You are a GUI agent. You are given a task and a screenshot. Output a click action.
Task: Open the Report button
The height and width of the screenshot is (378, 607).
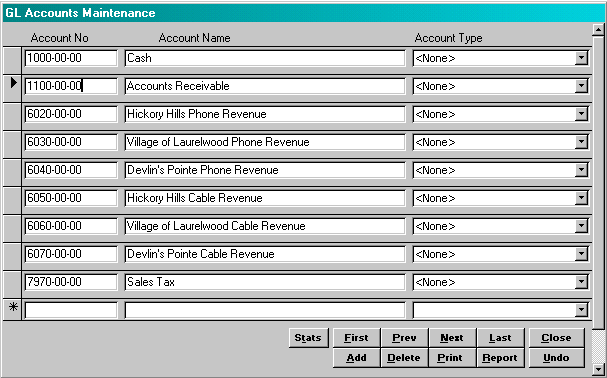(501, 358)
